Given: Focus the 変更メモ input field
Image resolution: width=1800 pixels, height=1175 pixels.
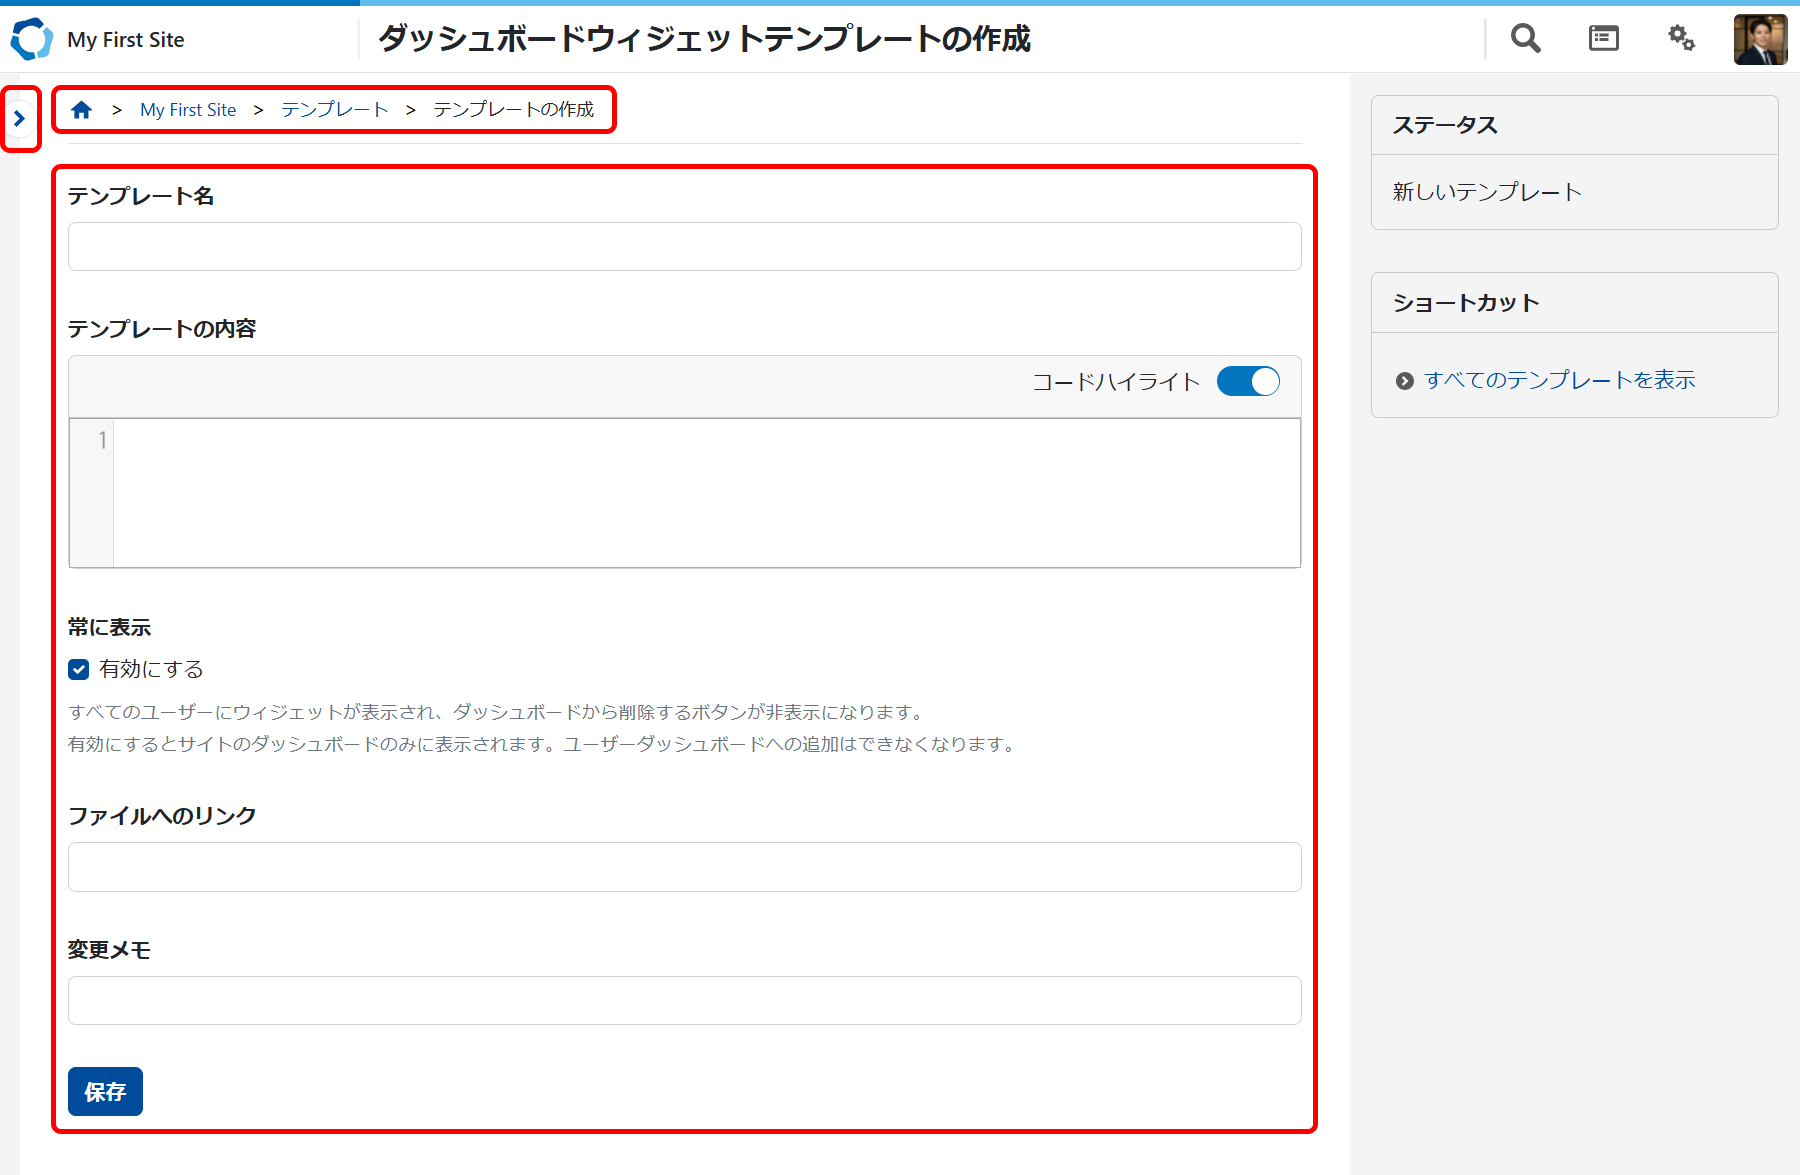Looking at the screenshot, I should coord(684,1001).
